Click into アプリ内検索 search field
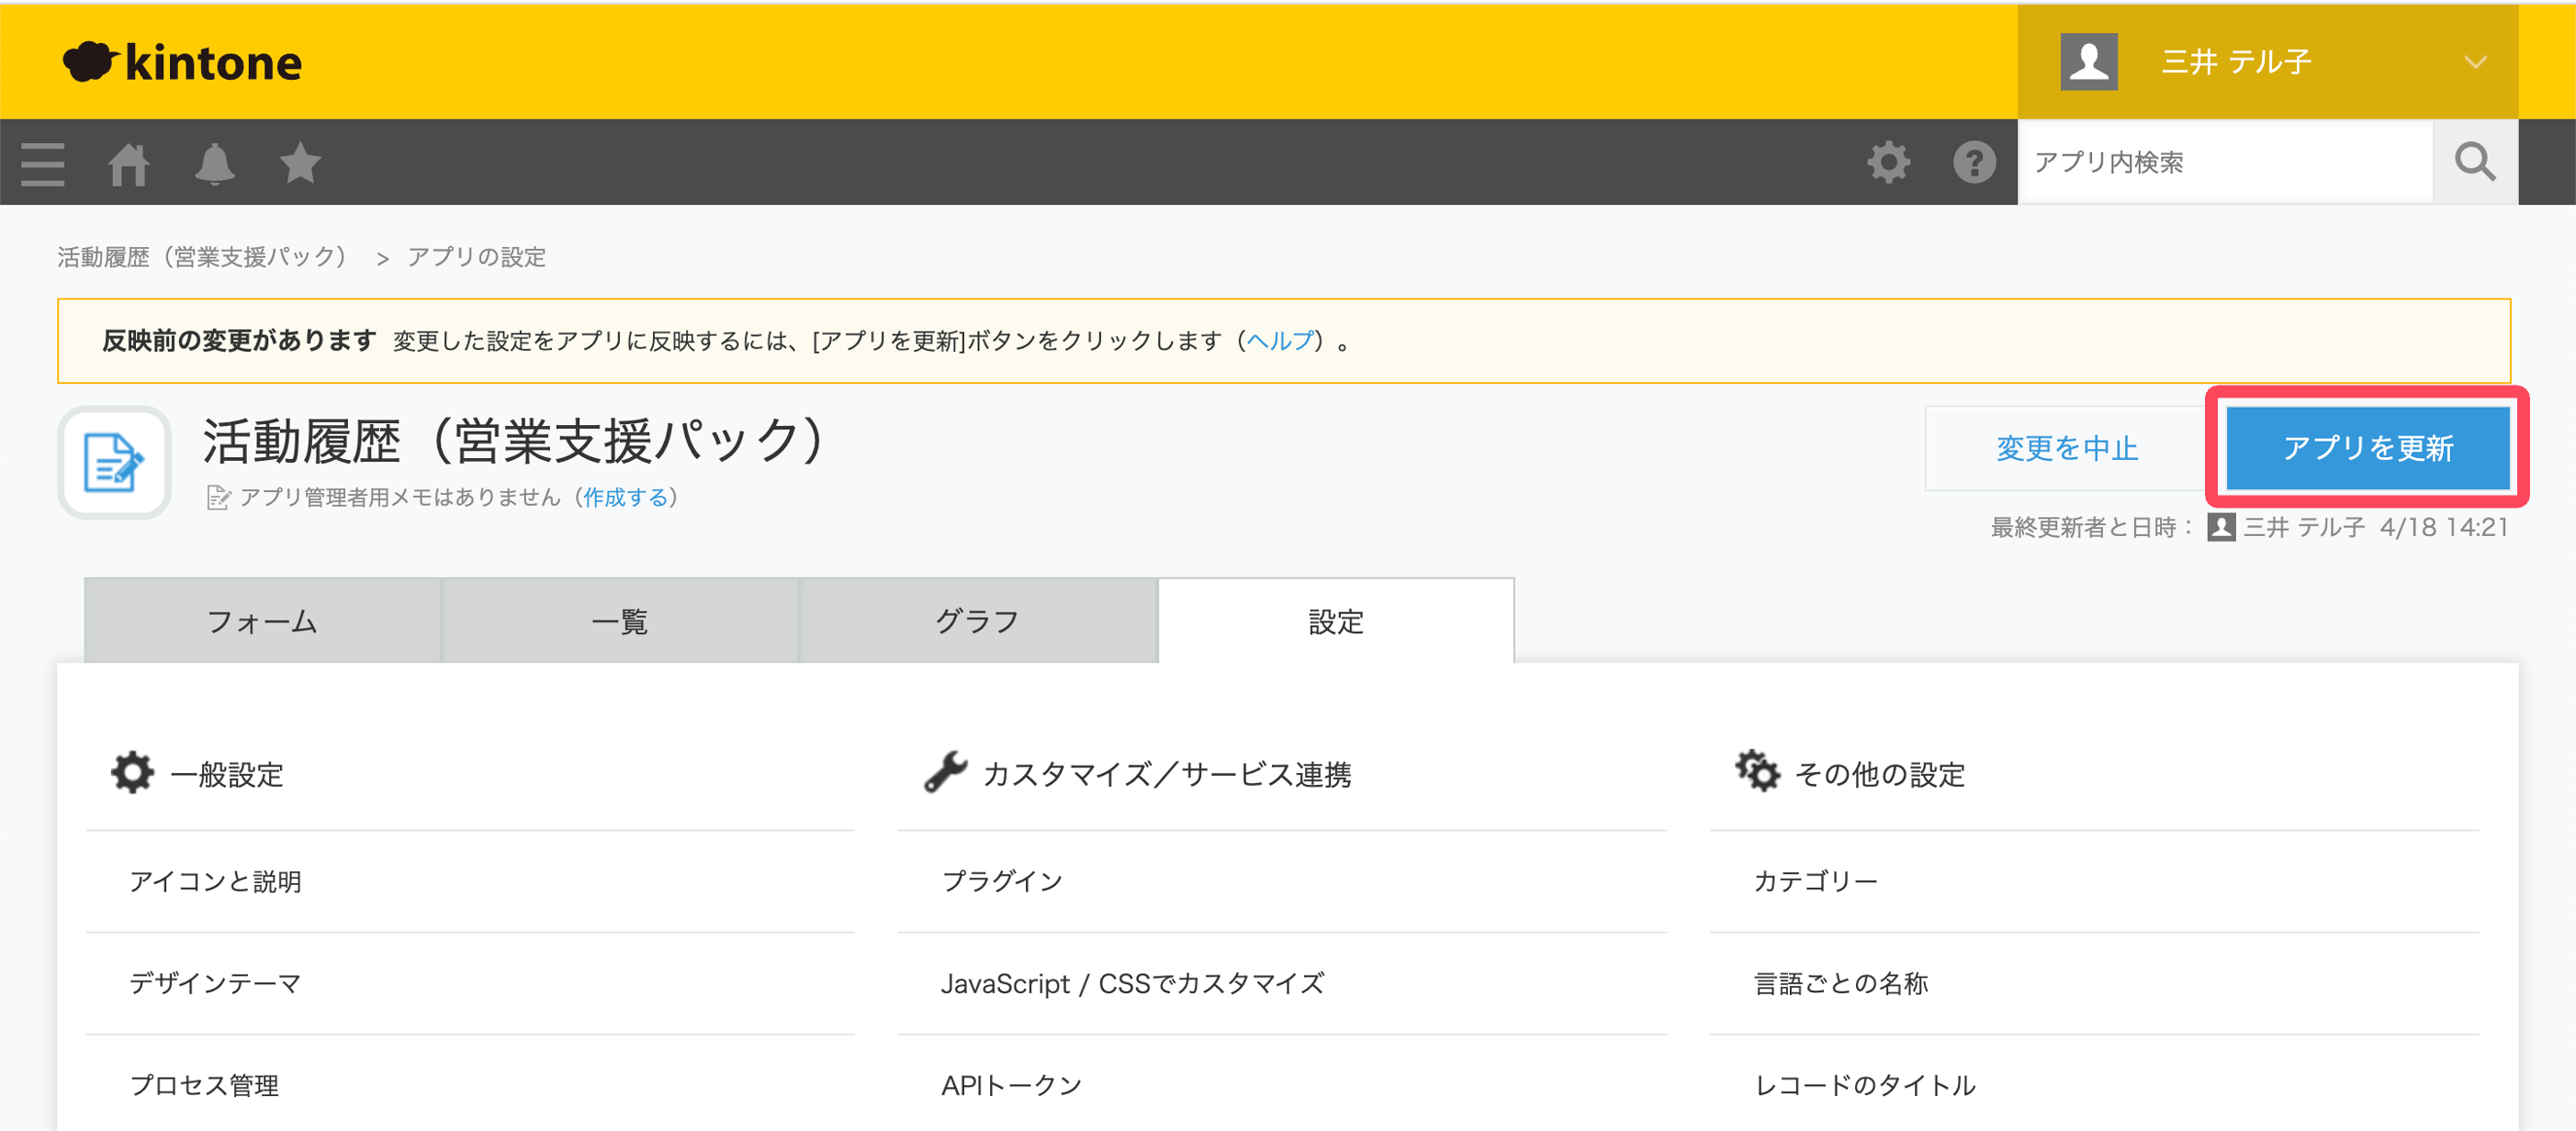Screen dimensions: 2576x1131 coord(2225,162)
